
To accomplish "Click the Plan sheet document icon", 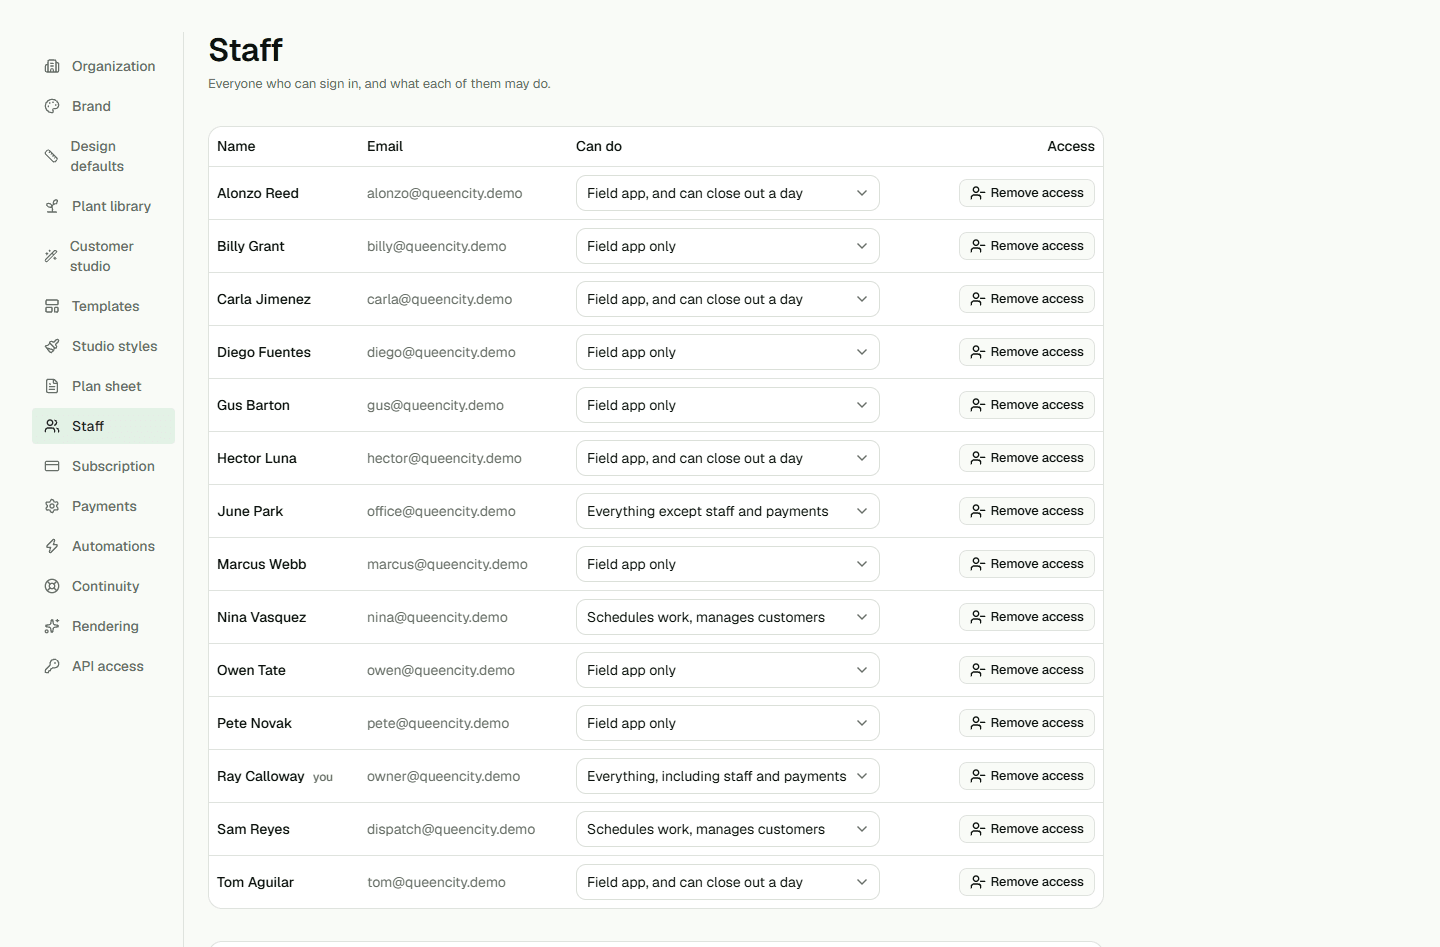I will 52,386.
